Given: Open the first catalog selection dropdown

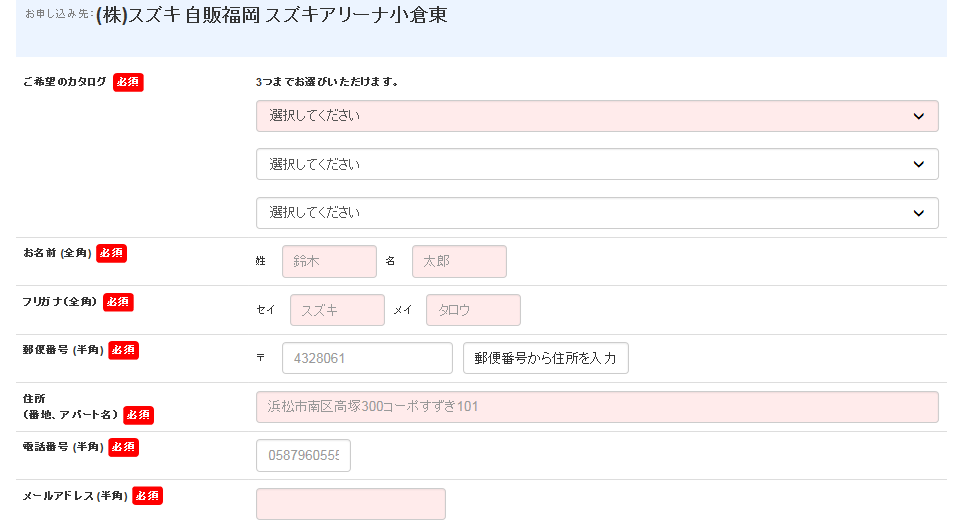Looking at the screenshot, I should [596, 116].
